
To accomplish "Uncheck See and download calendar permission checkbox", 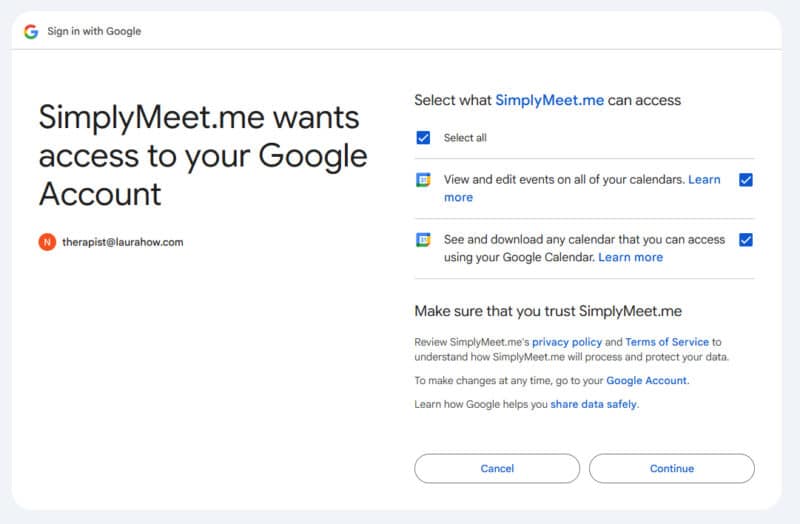I will 745,240.
